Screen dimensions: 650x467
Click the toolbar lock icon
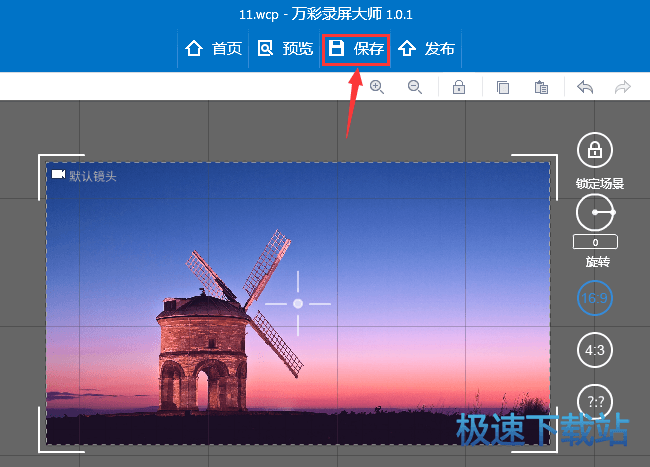click(459, 87)
